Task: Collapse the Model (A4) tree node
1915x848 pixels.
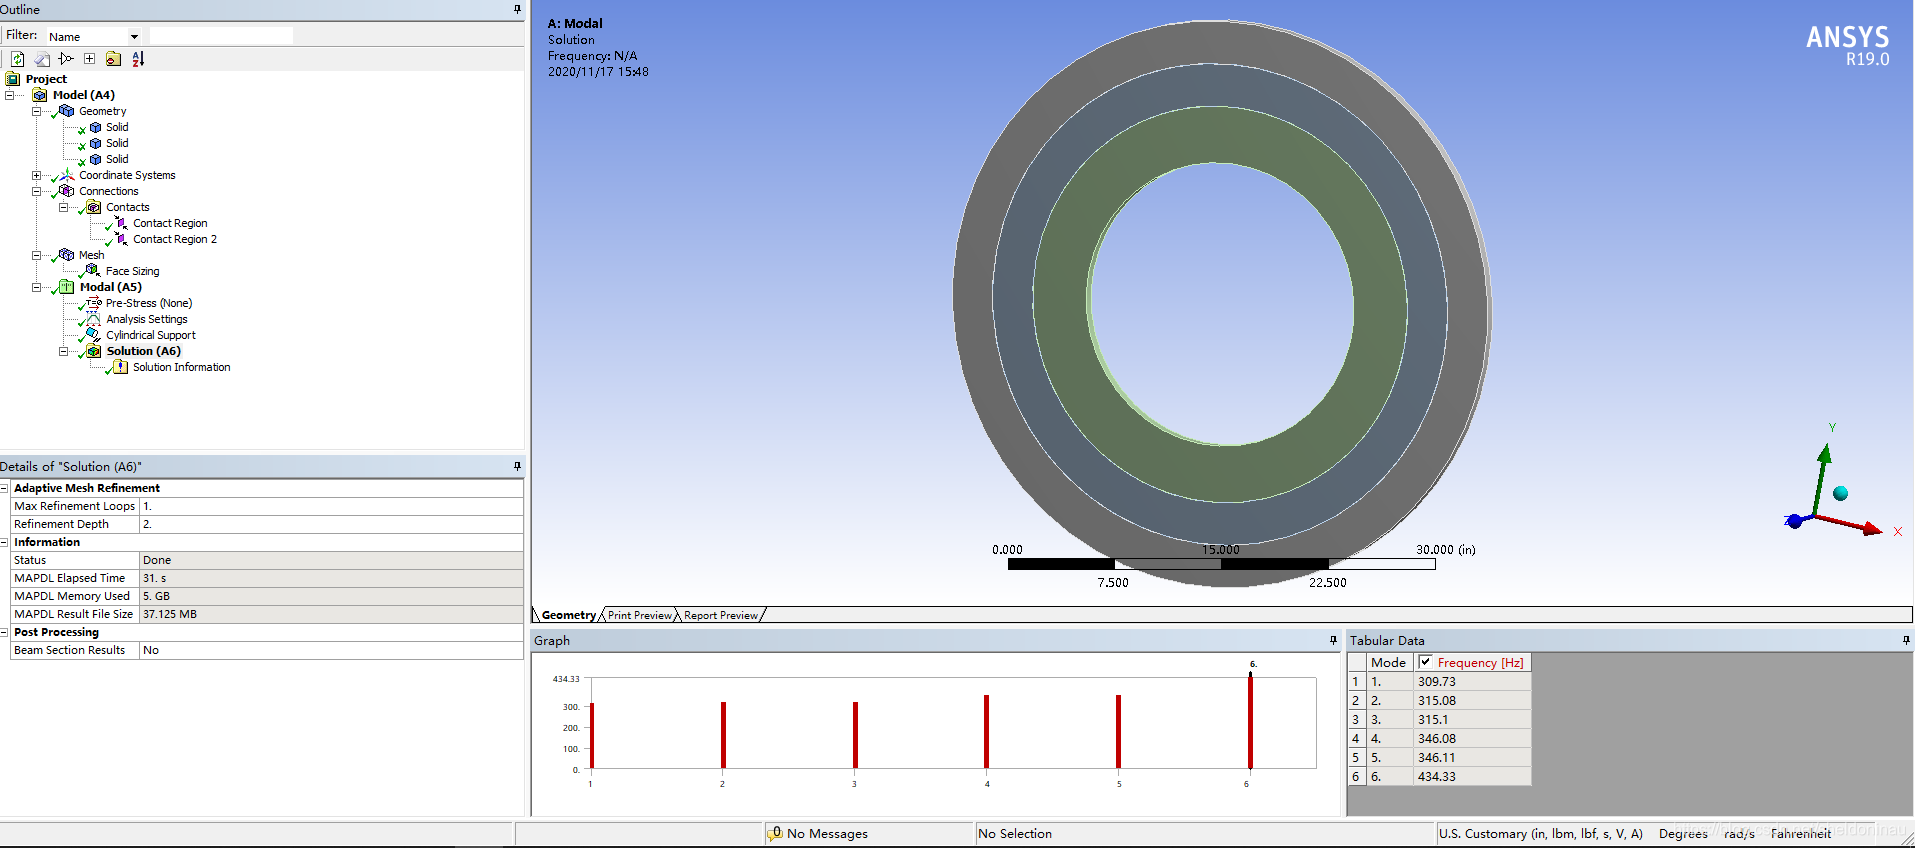Action: click(10, 95)
